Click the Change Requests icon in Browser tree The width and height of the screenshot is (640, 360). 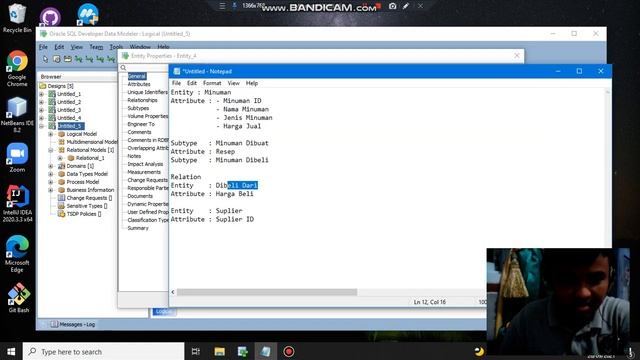point(62,198)
